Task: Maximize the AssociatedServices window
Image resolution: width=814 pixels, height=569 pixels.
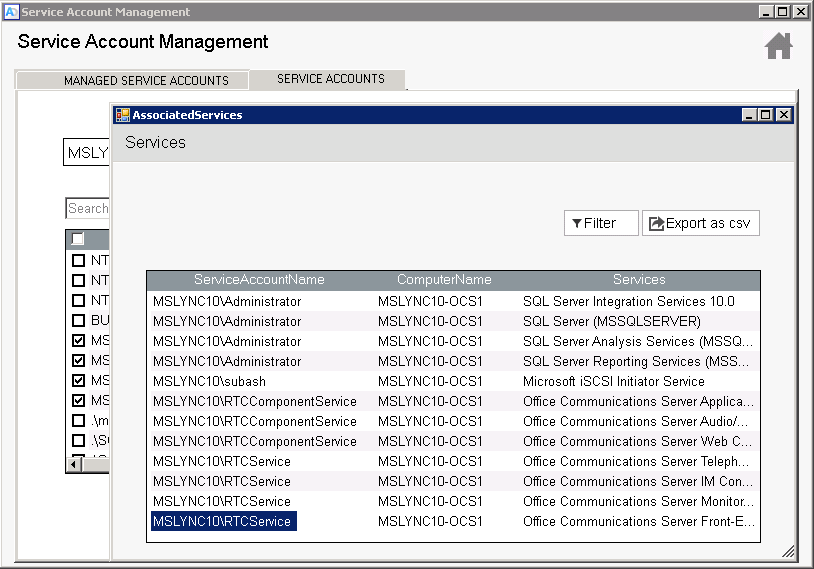Action: (x=766, y=115)
